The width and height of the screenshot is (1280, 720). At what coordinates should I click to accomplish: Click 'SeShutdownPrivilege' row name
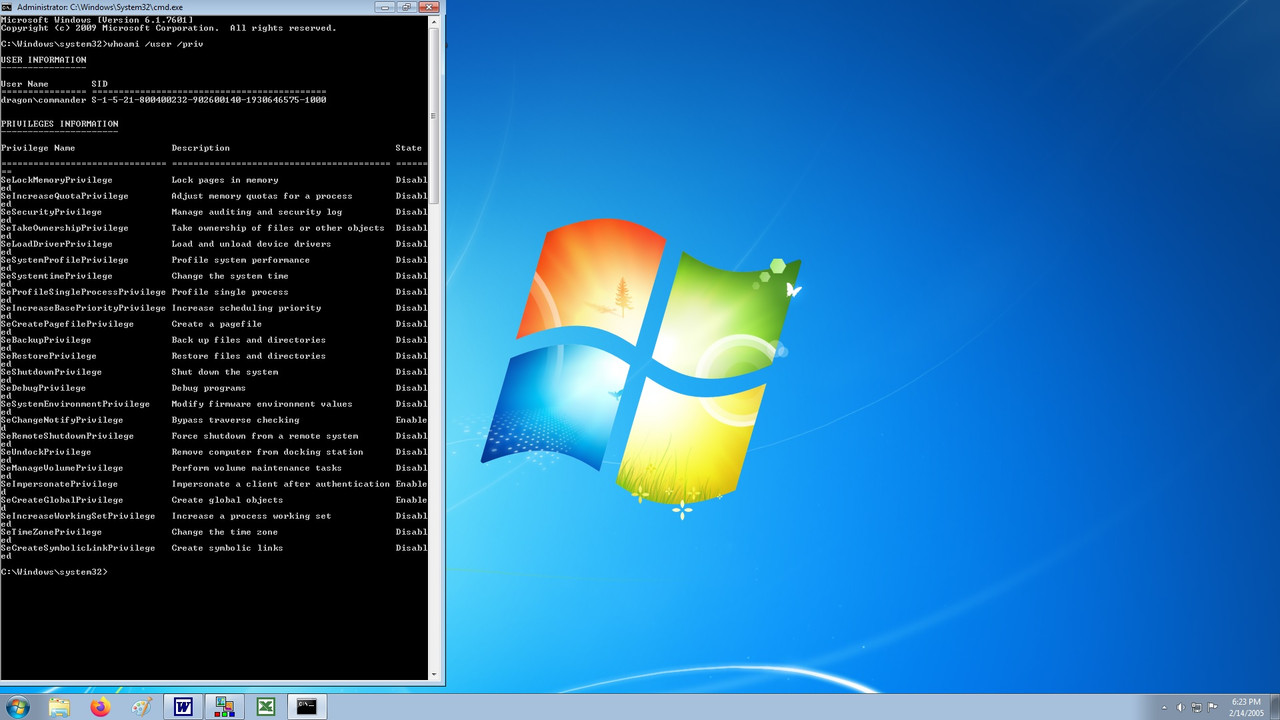pos(51,372)
